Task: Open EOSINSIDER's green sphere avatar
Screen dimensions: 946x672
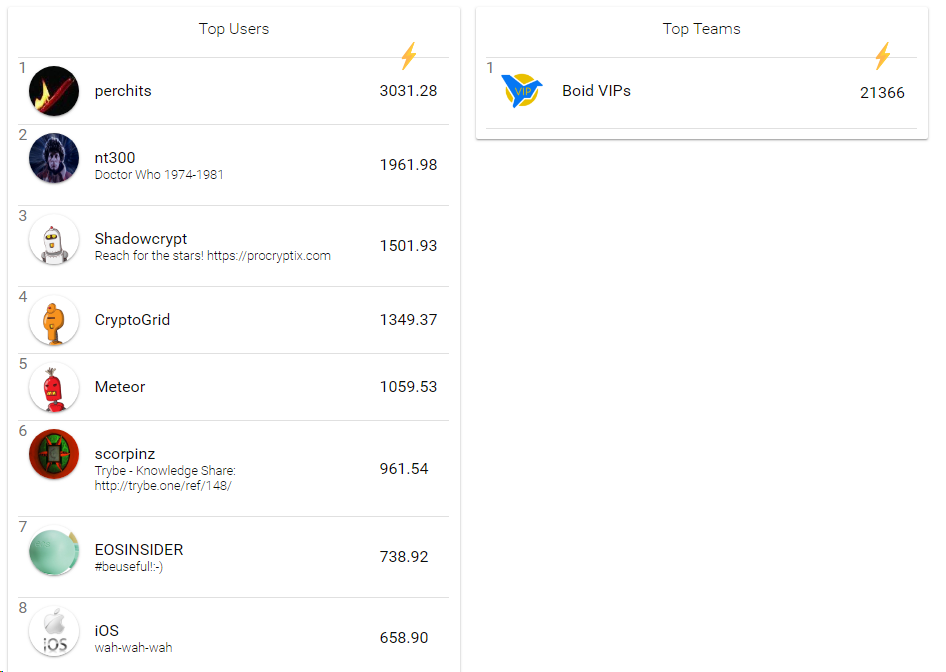Action: (x=54, y=551)
